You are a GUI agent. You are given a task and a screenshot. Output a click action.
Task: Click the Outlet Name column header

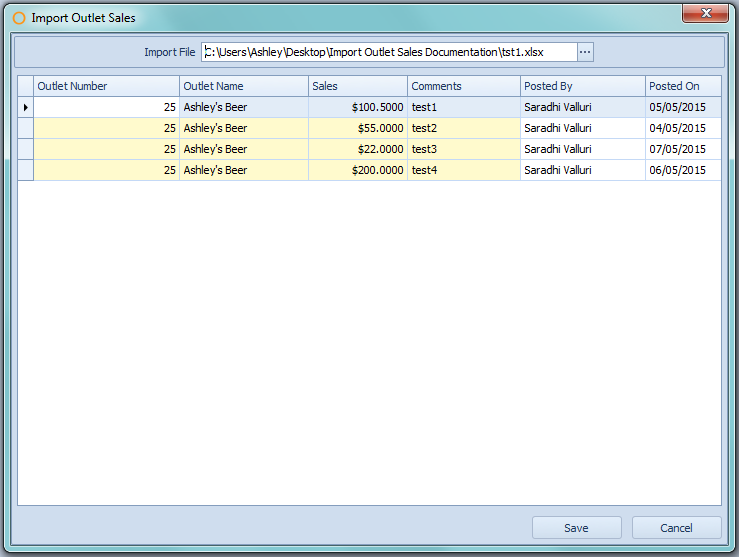coord(243,86)
